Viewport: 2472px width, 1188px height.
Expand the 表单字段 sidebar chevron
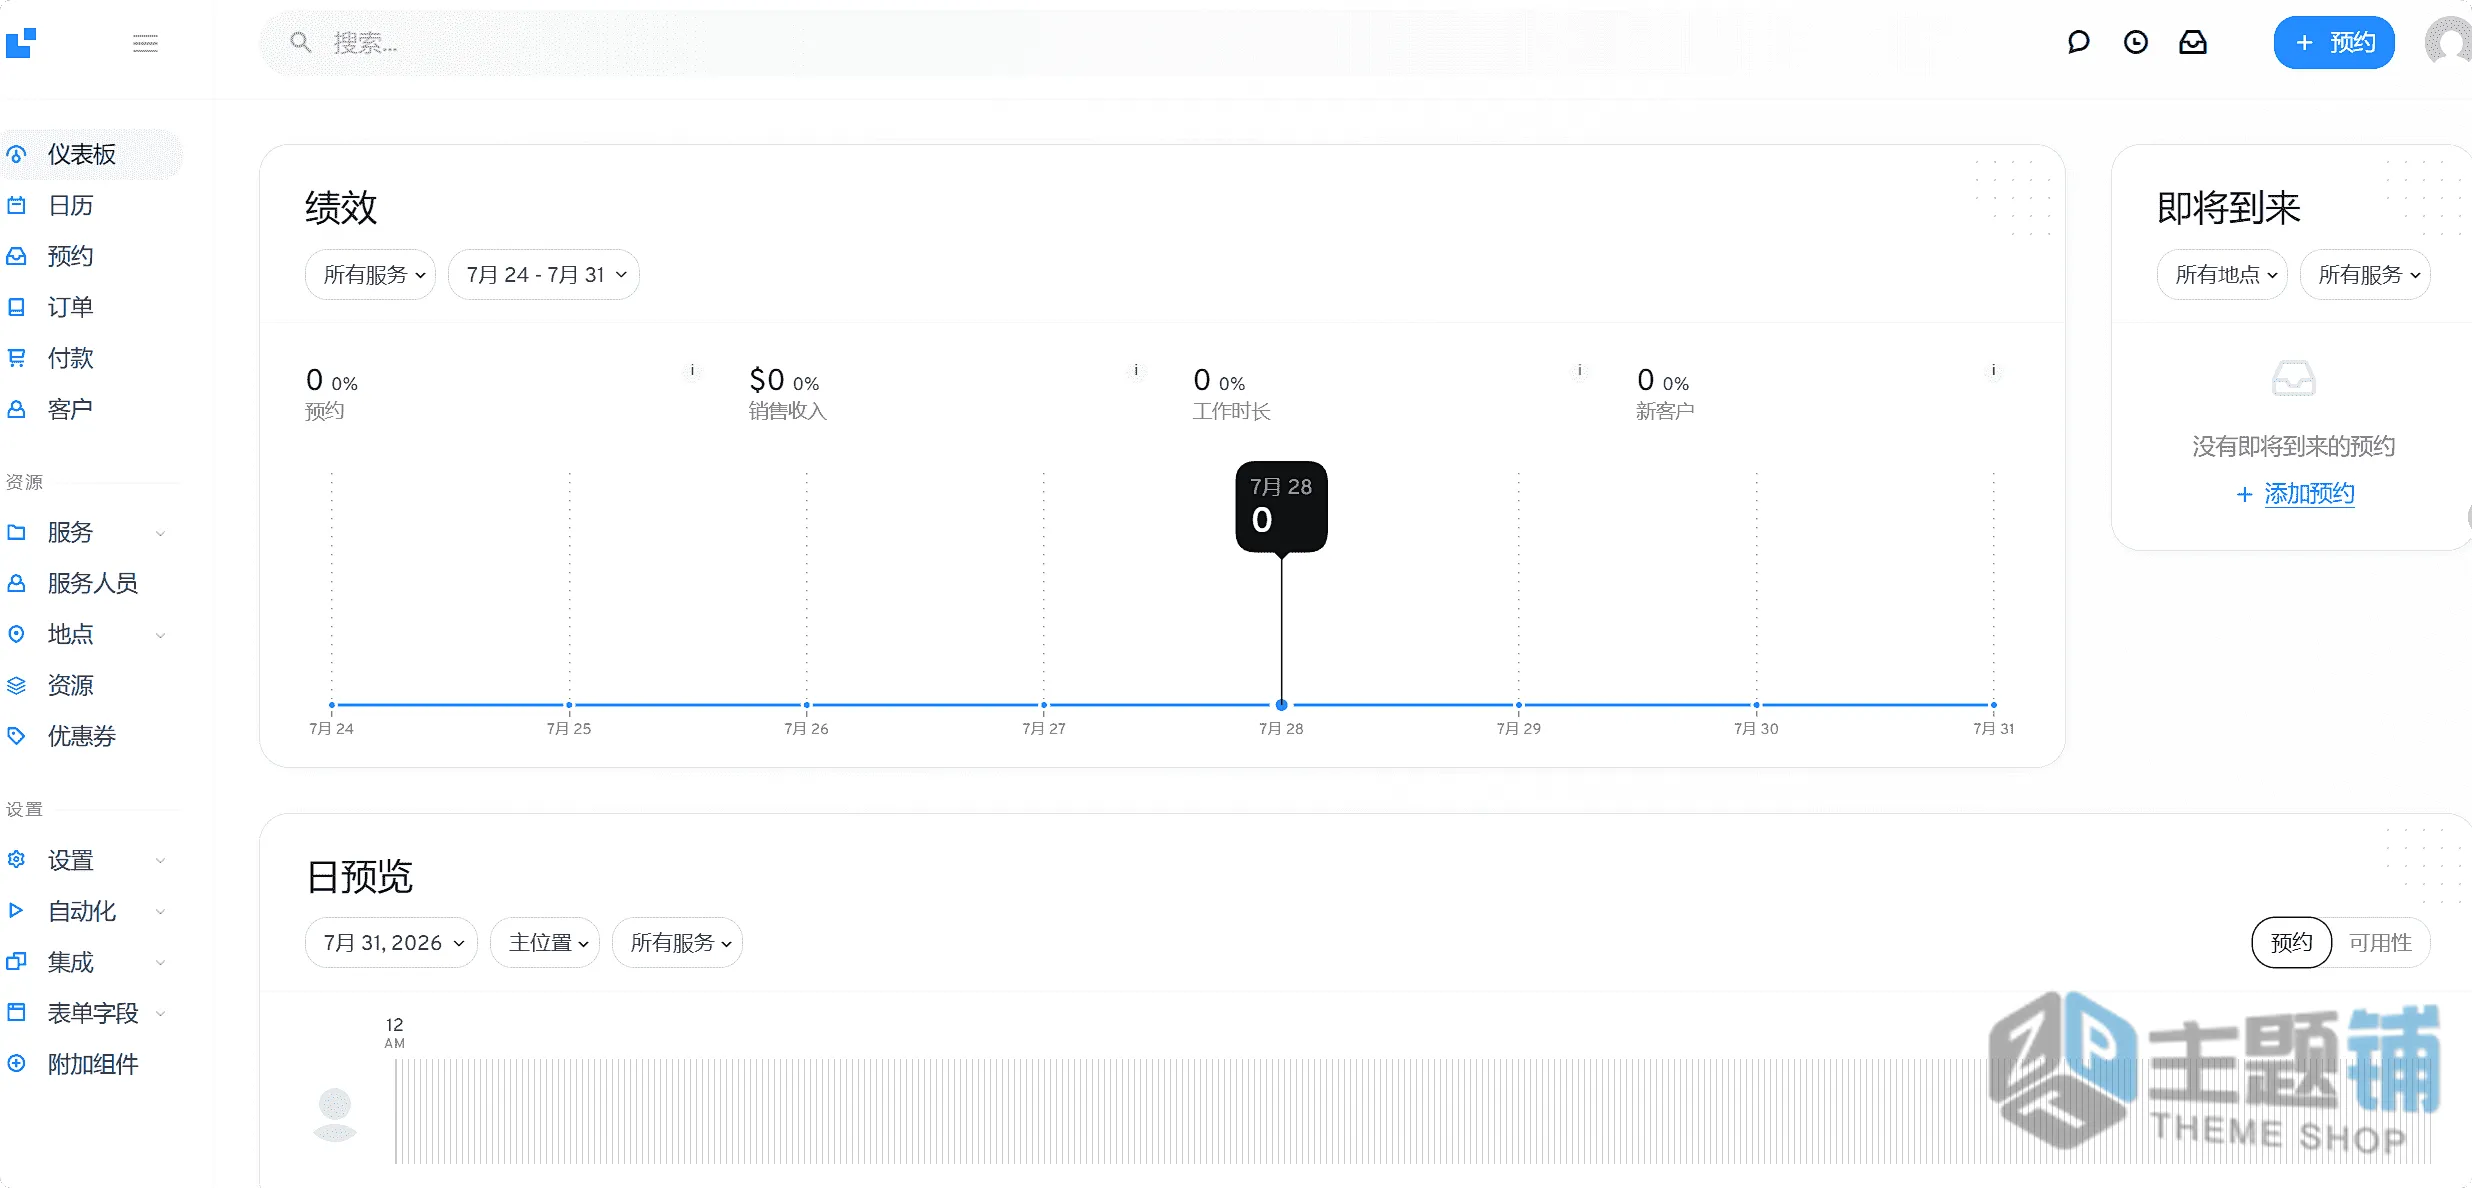pos(160,1014)
